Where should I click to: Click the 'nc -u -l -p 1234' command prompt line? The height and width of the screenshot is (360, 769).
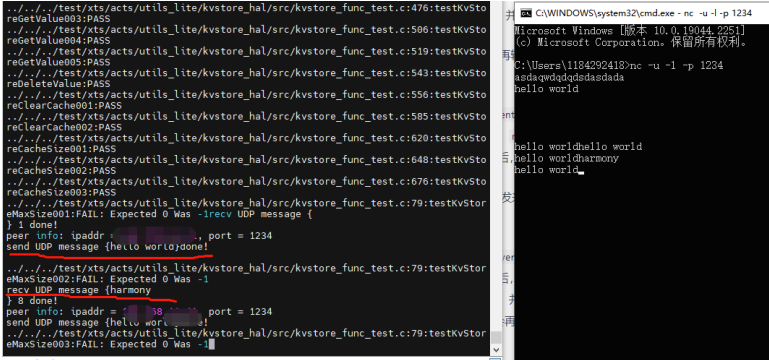pyautogui.click(x=618, y=65)
